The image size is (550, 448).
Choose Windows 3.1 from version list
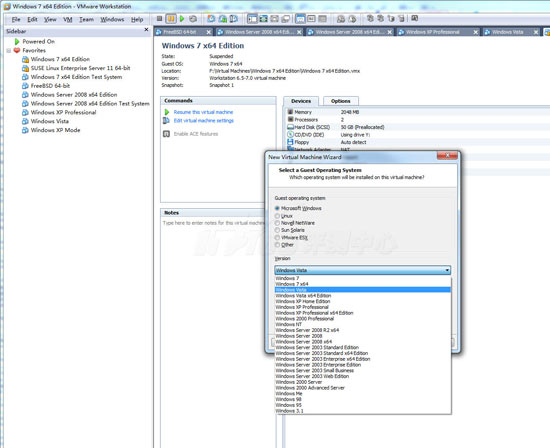pos(363,410)
